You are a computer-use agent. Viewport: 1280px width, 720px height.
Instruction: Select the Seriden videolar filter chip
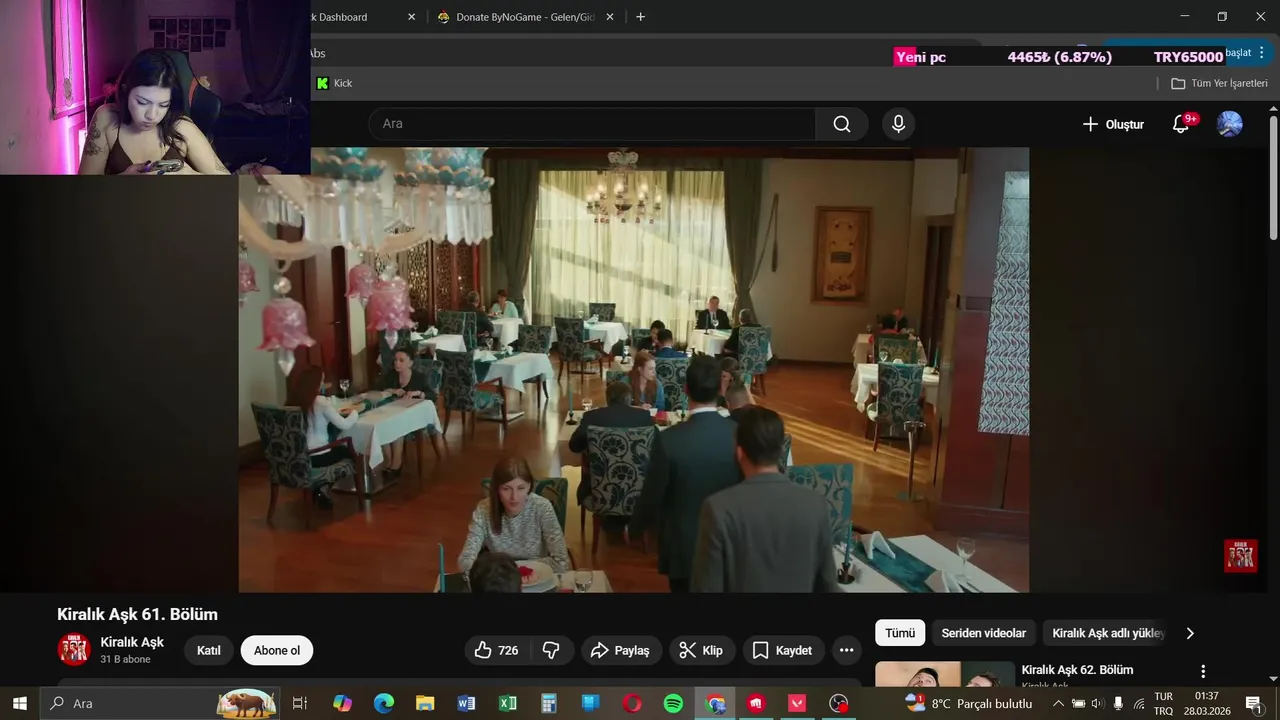click(983, 633)
